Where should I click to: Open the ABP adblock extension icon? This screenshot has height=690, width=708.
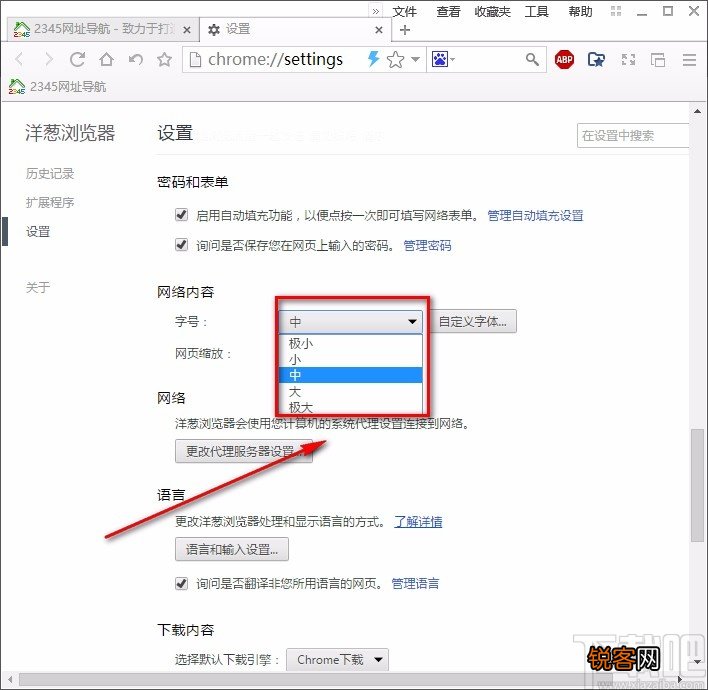coord(564,59)
